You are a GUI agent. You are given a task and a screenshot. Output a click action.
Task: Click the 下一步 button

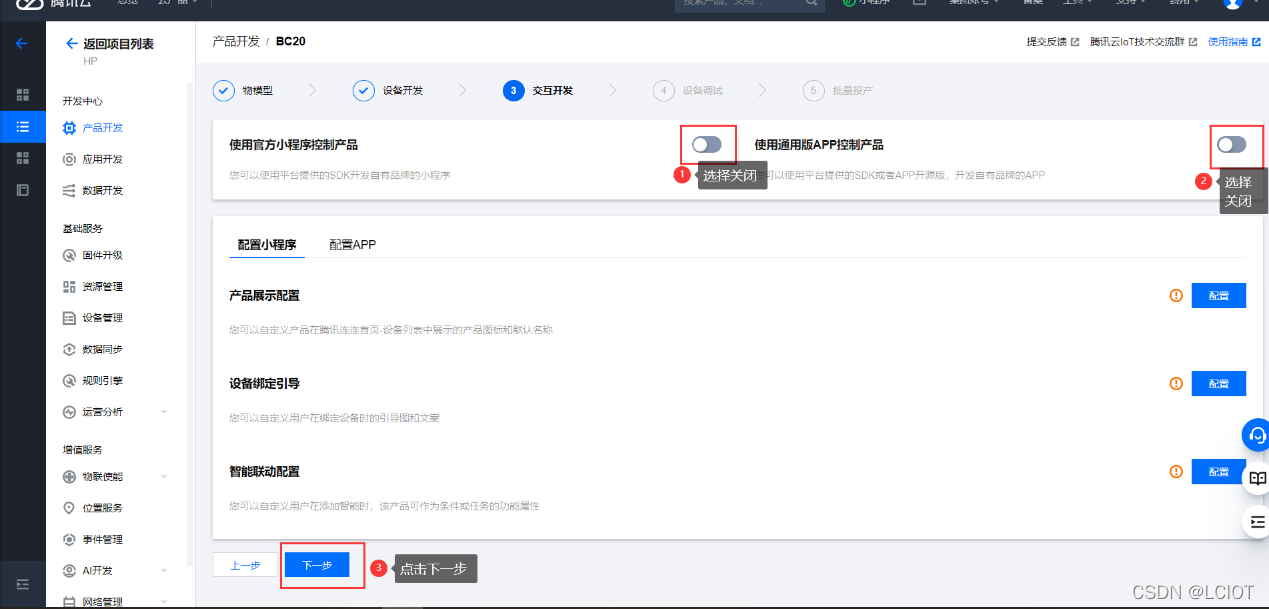pyautogui.click(x=318, y=564)
